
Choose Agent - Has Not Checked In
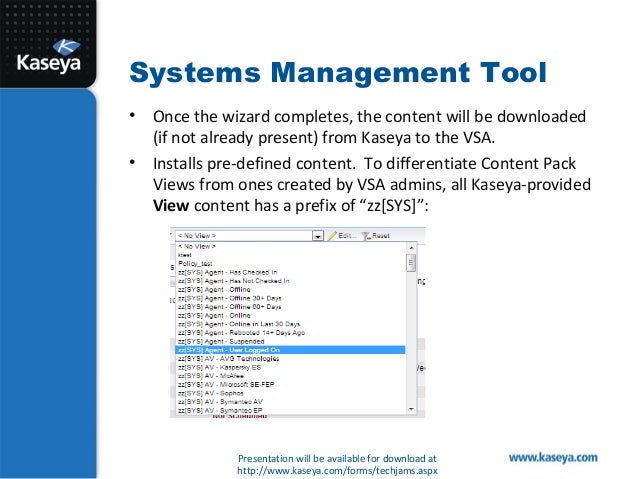click(291, 281)
